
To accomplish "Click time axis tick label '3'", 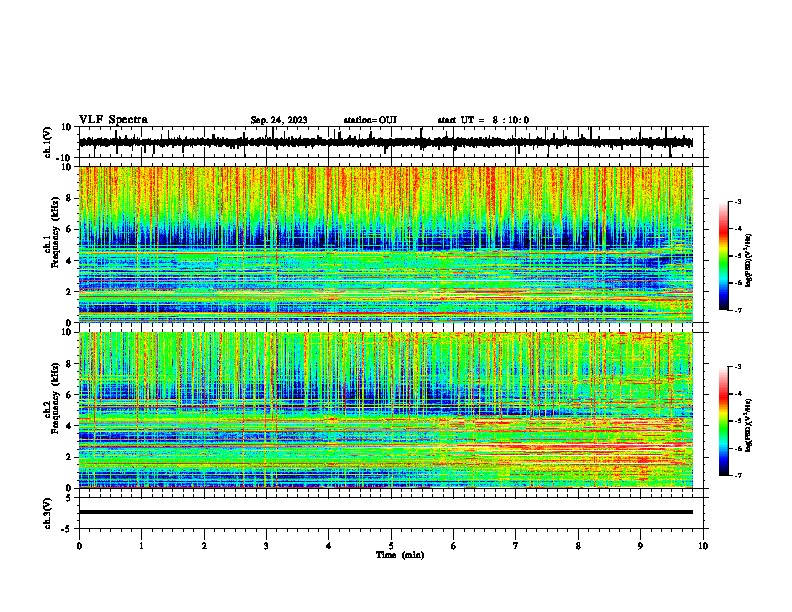I will coord(266,546).
